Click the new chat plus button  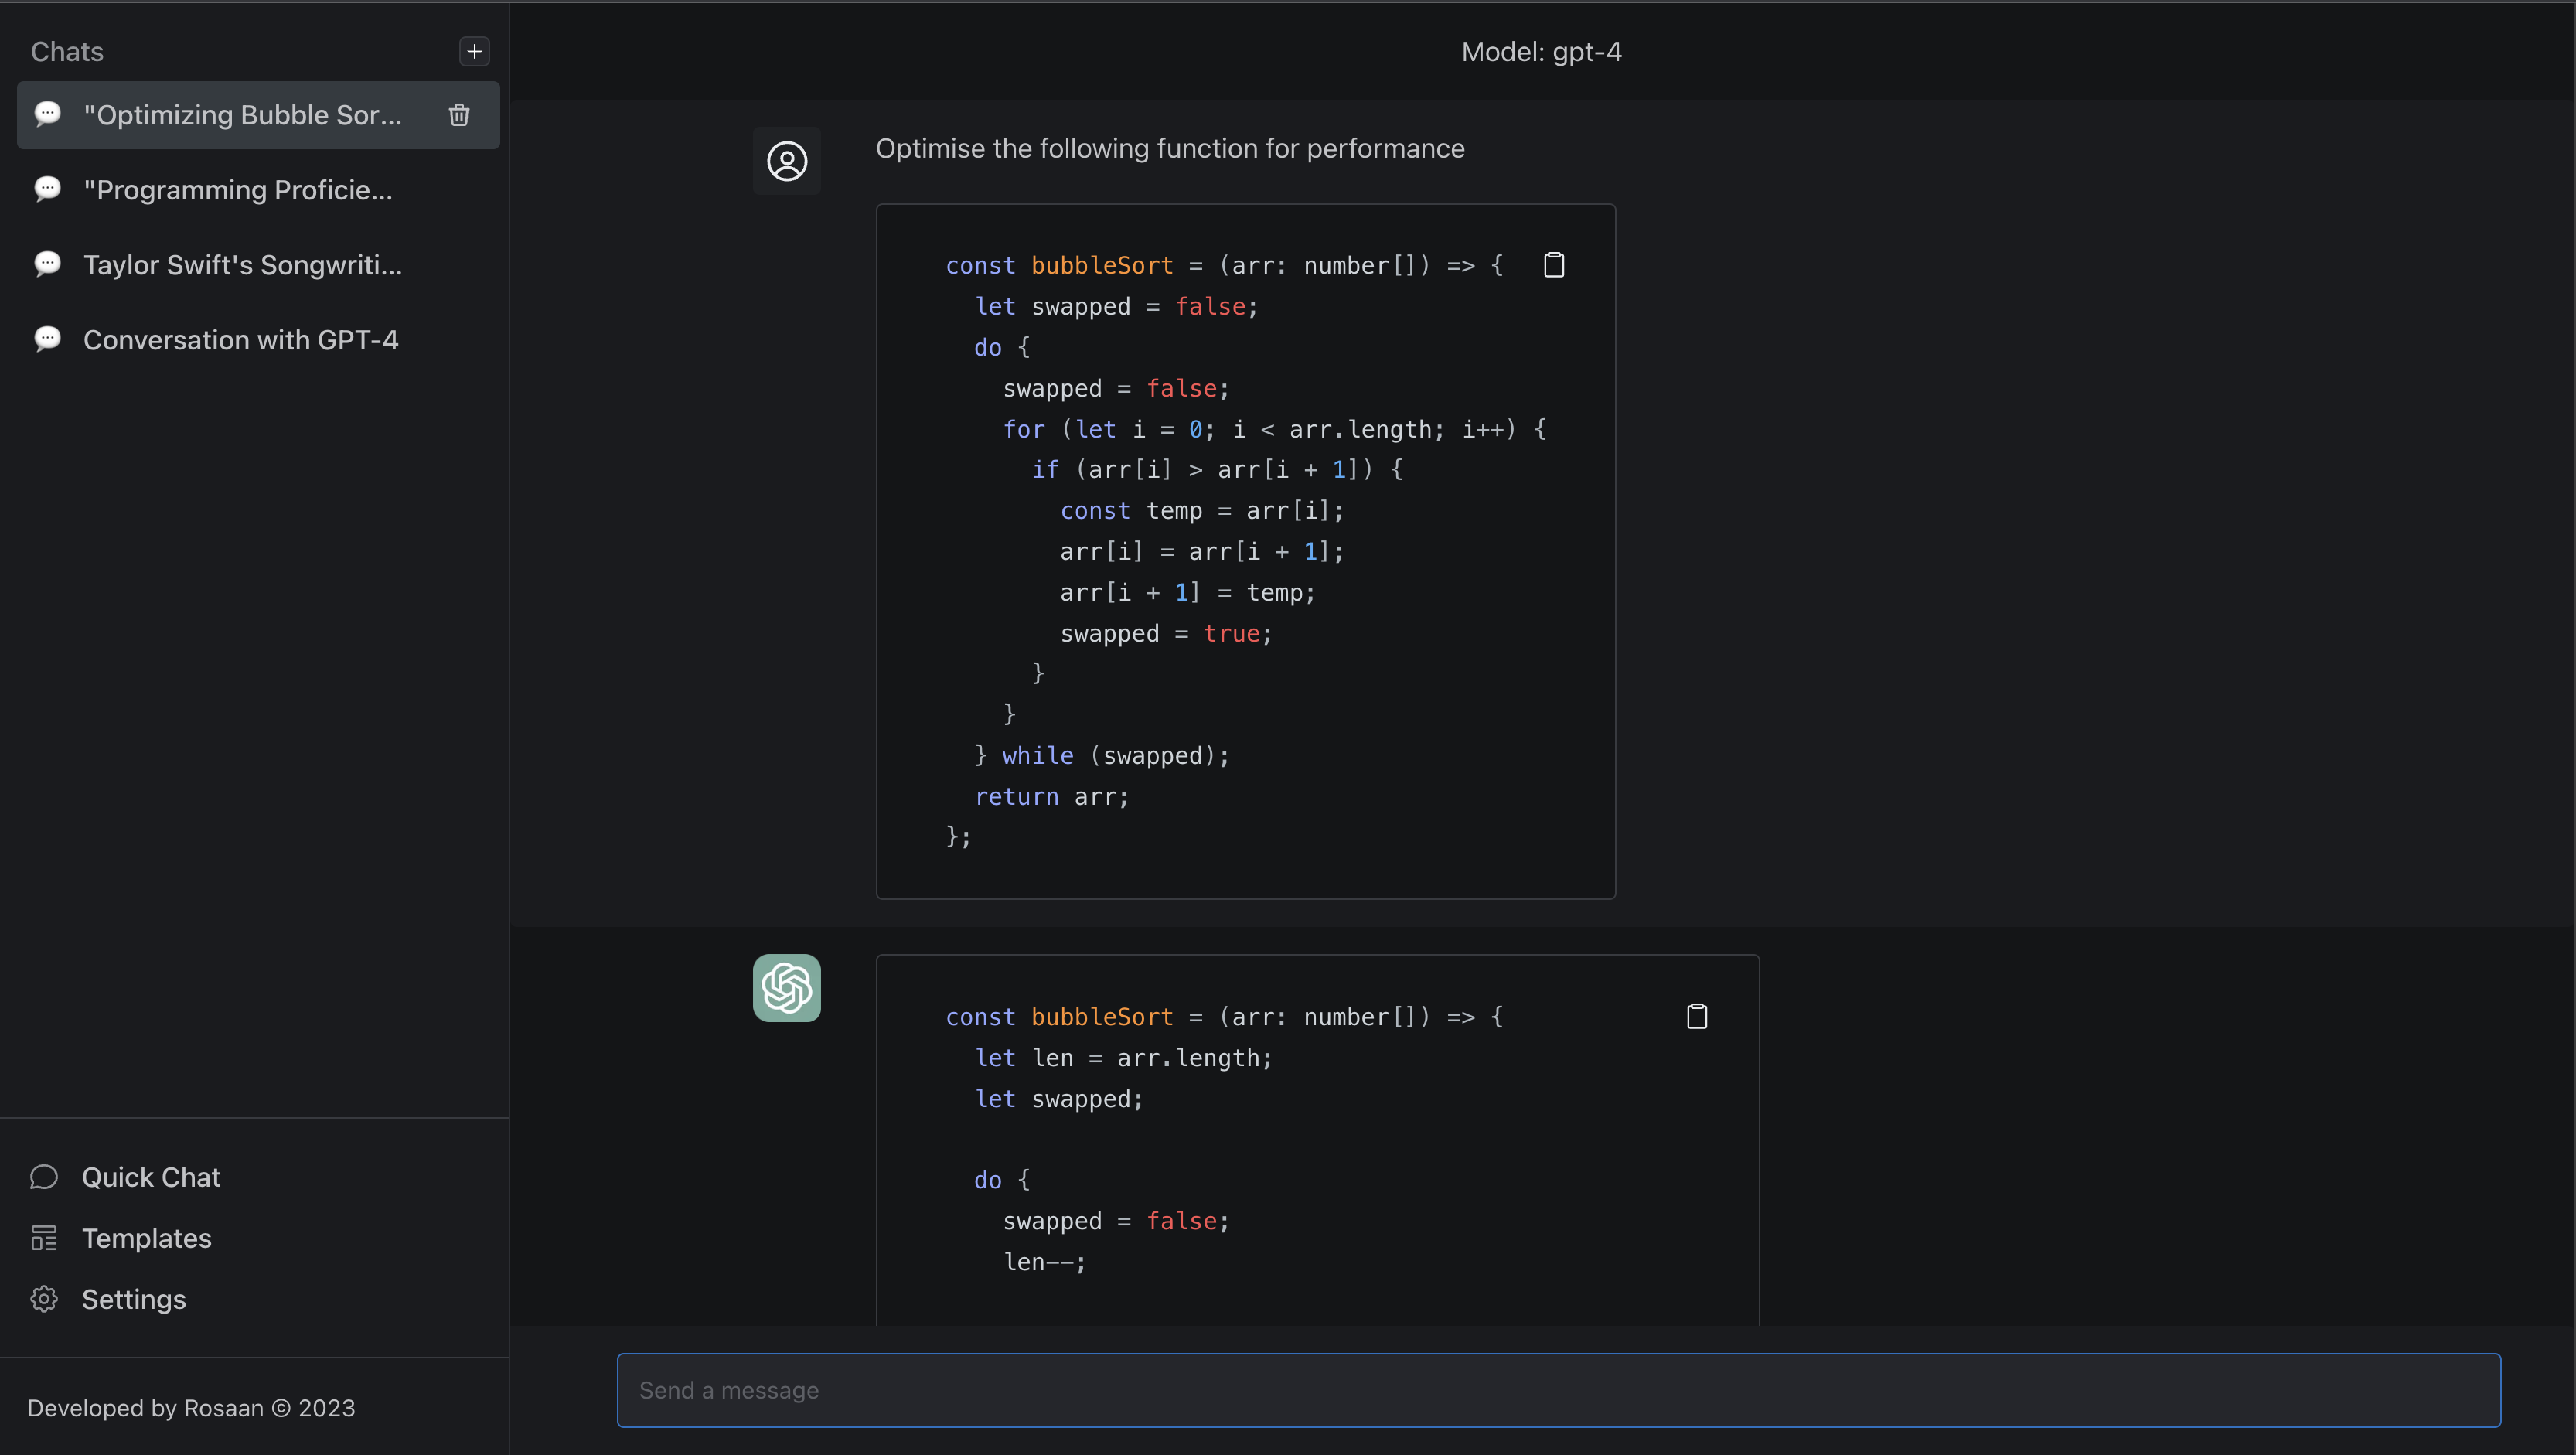click(474, 51)
